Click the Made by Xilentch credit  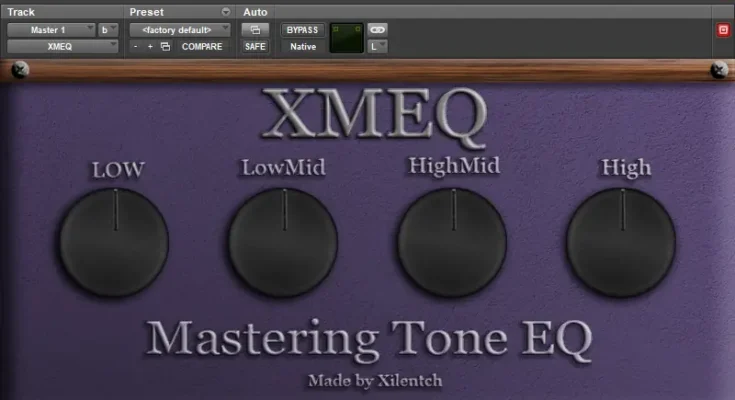click(375, 380)
